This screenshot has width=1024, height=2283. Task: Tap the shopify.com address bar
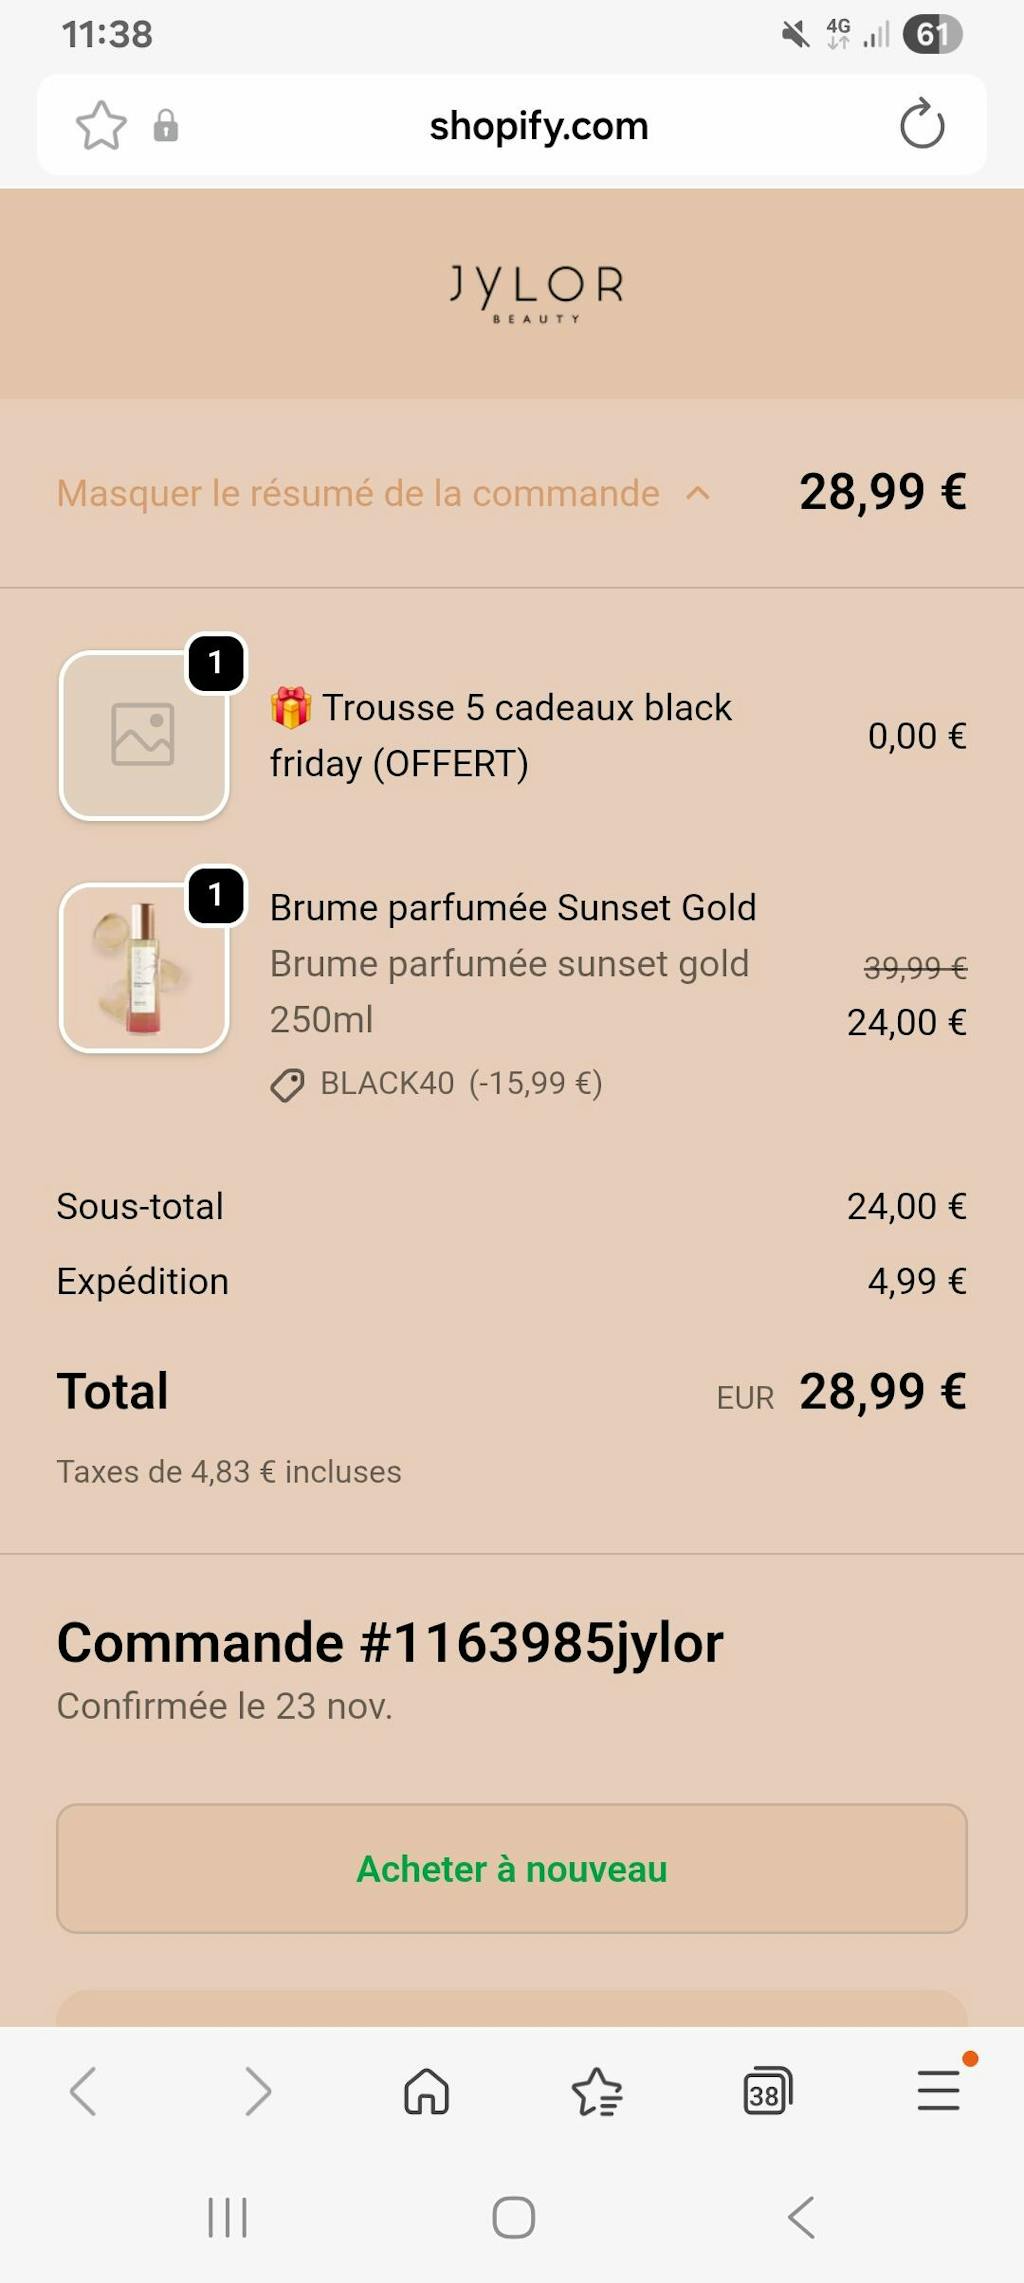click(x=538, y=126)
